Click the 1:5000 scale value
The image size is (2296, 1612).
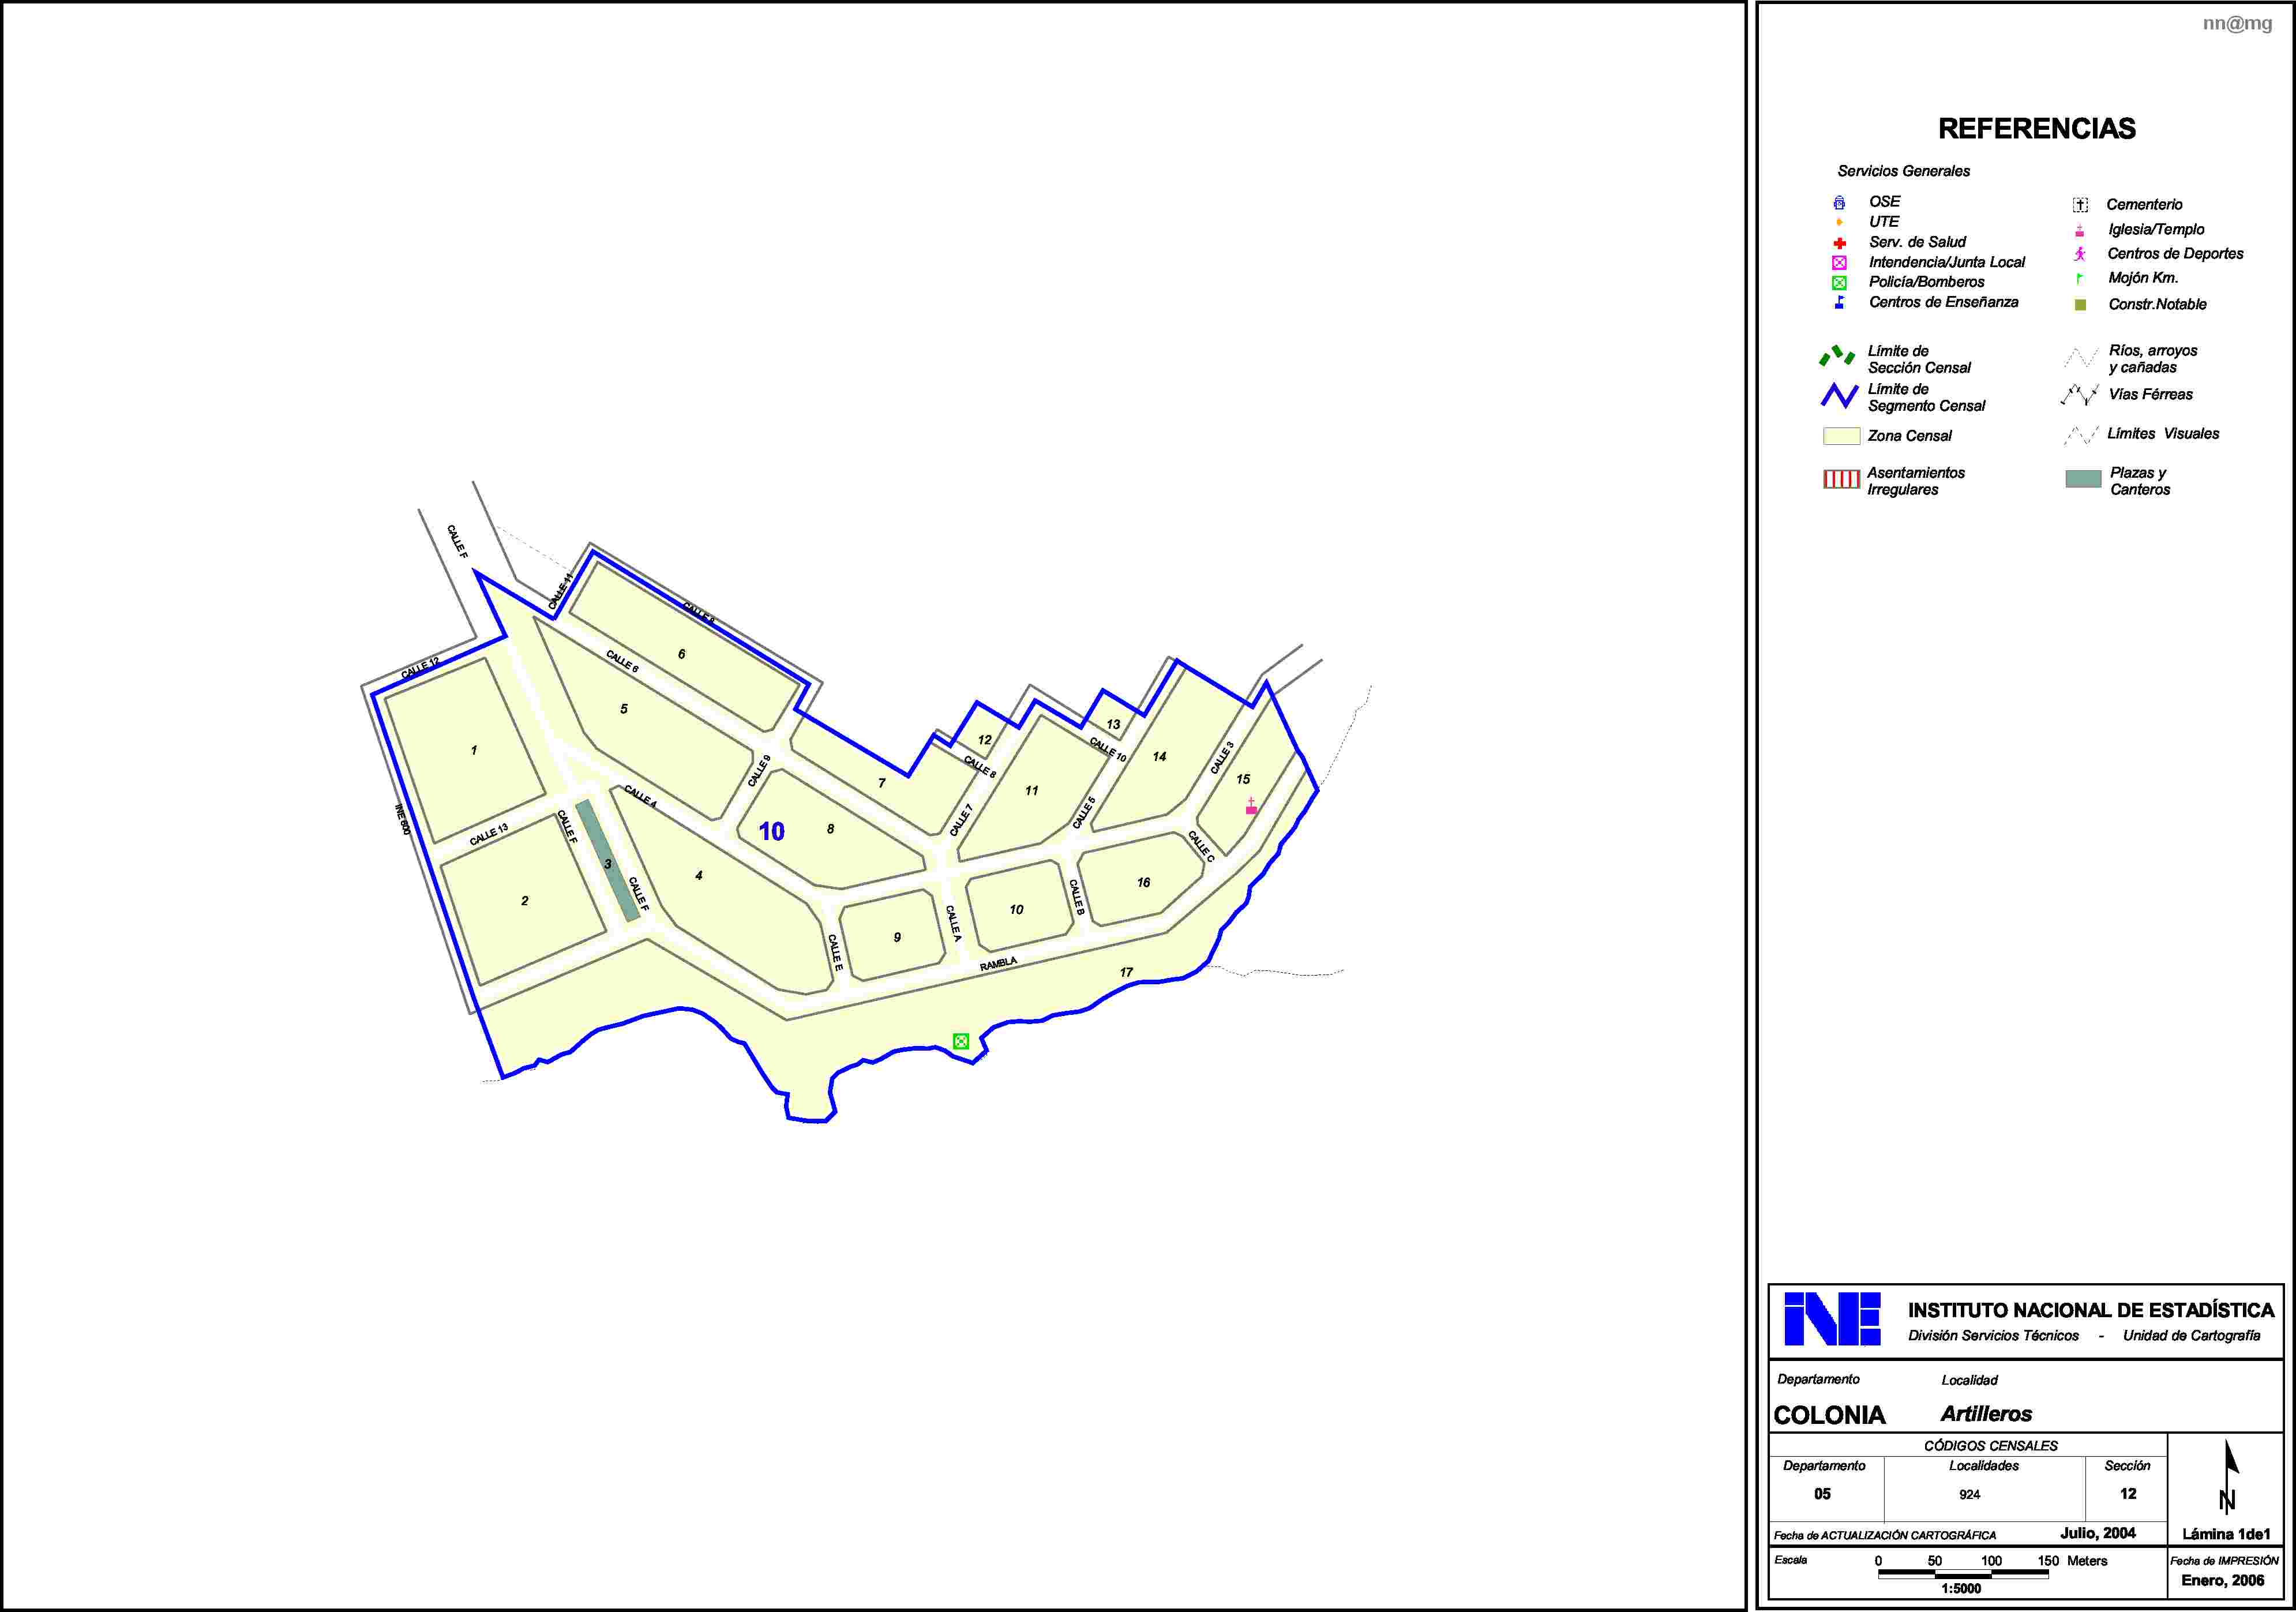tap(1961, 1589)
